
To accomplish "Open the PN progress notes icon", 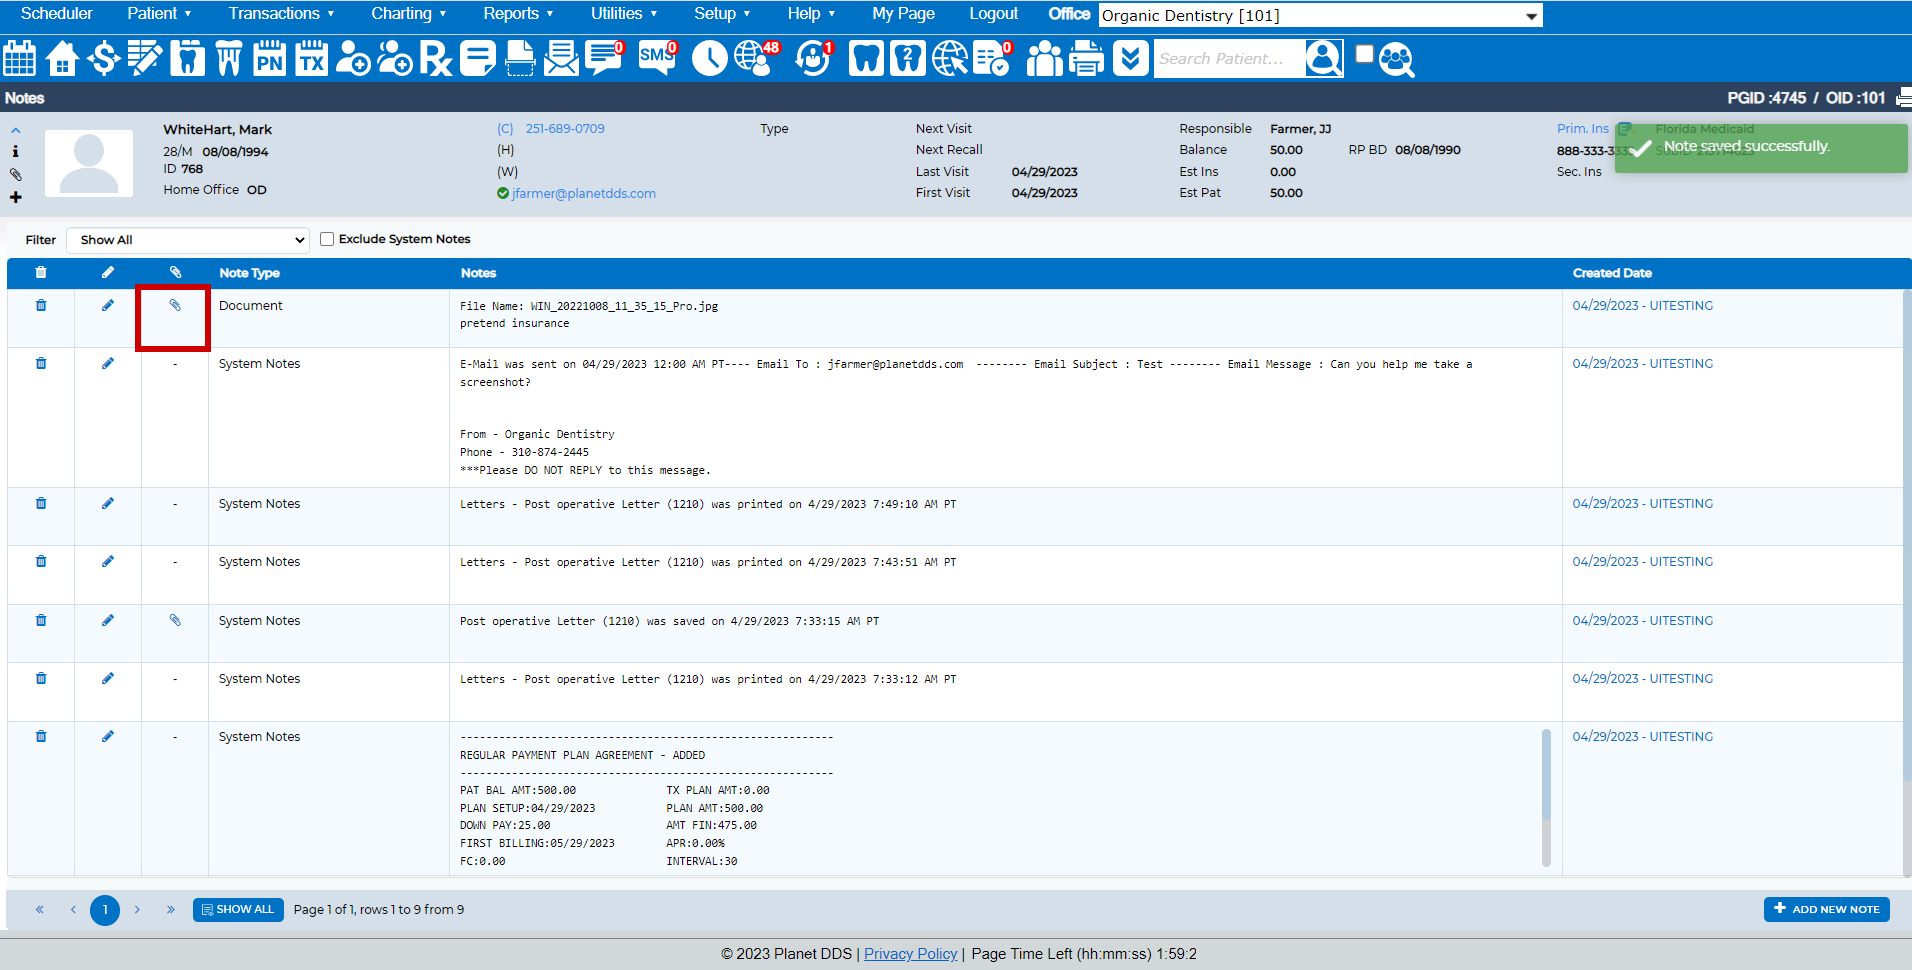I will tap(269, 59).
